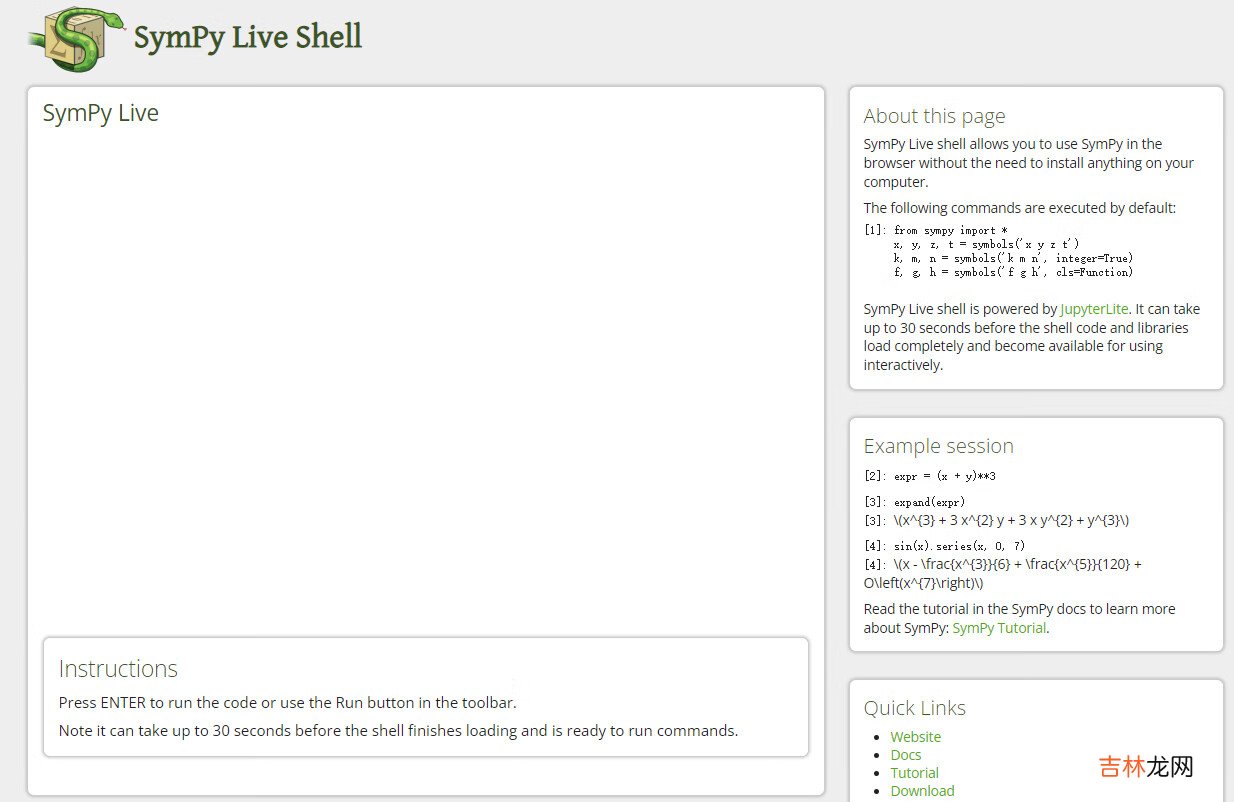
Task: Go to Website in Quick Links
Action: pyautogui.click(x=915, y=737)
